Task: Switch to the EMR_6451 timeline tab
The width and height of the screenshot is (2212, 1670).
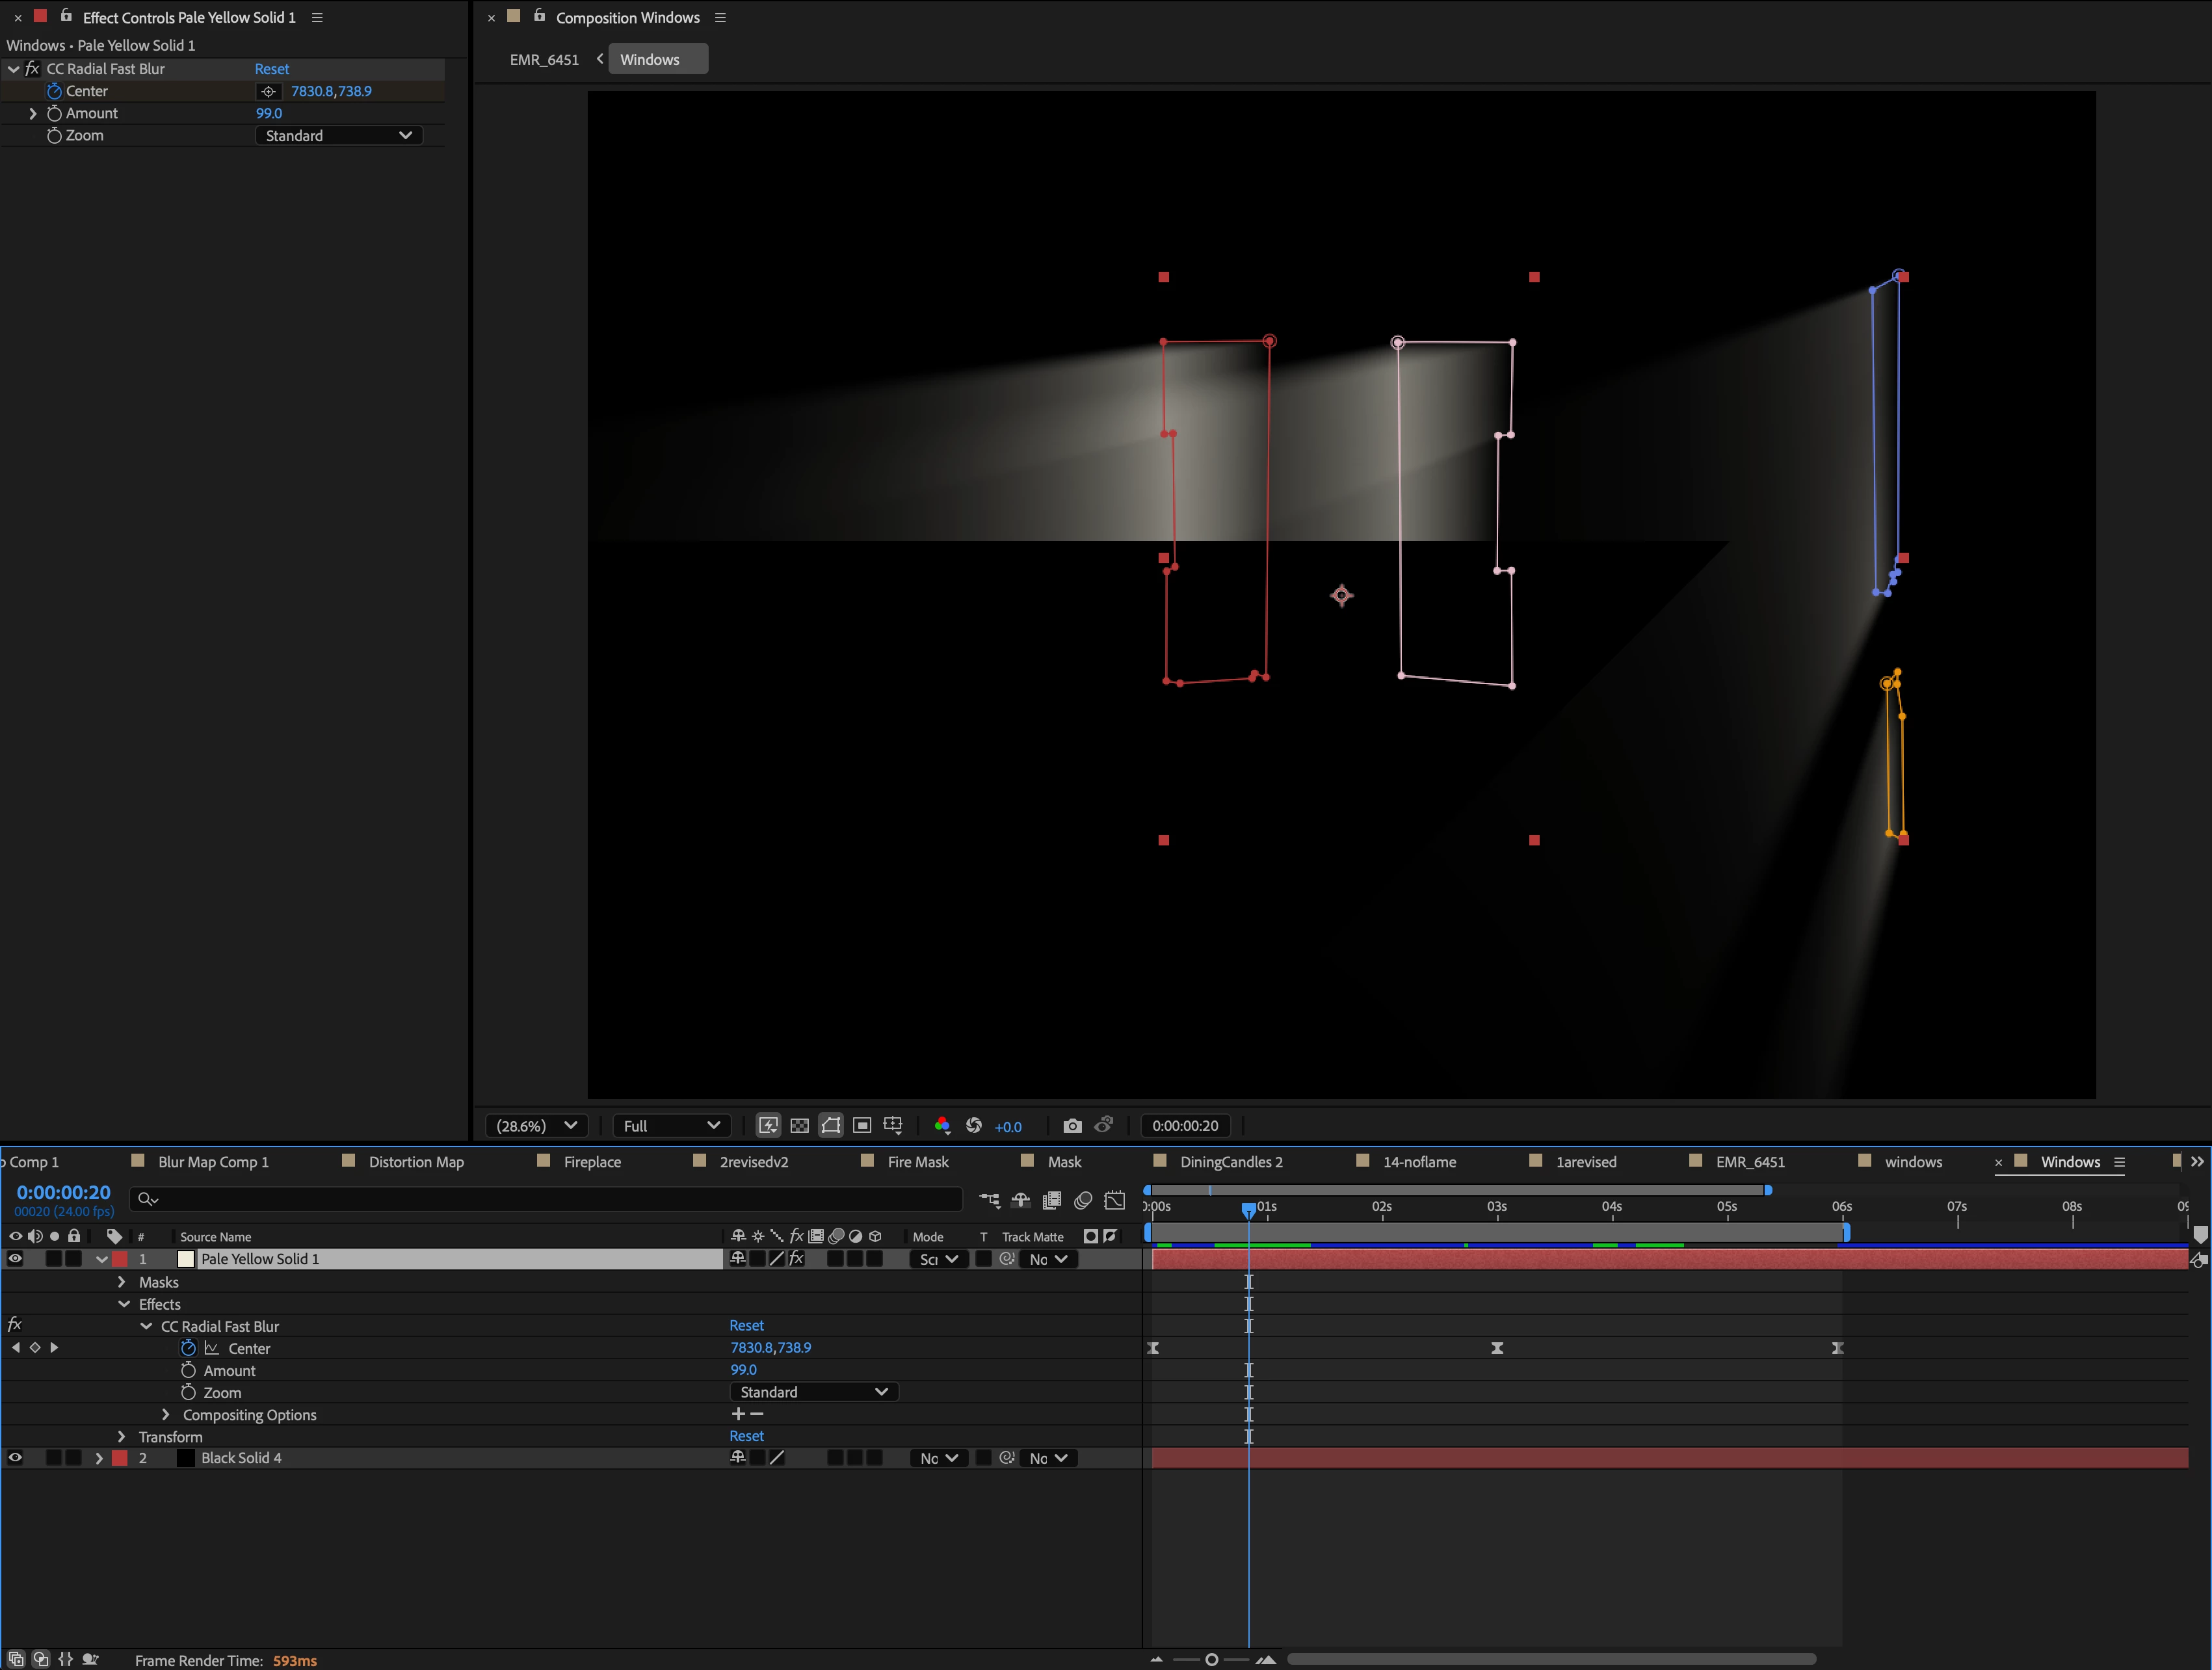Action: [1749, 1162]
